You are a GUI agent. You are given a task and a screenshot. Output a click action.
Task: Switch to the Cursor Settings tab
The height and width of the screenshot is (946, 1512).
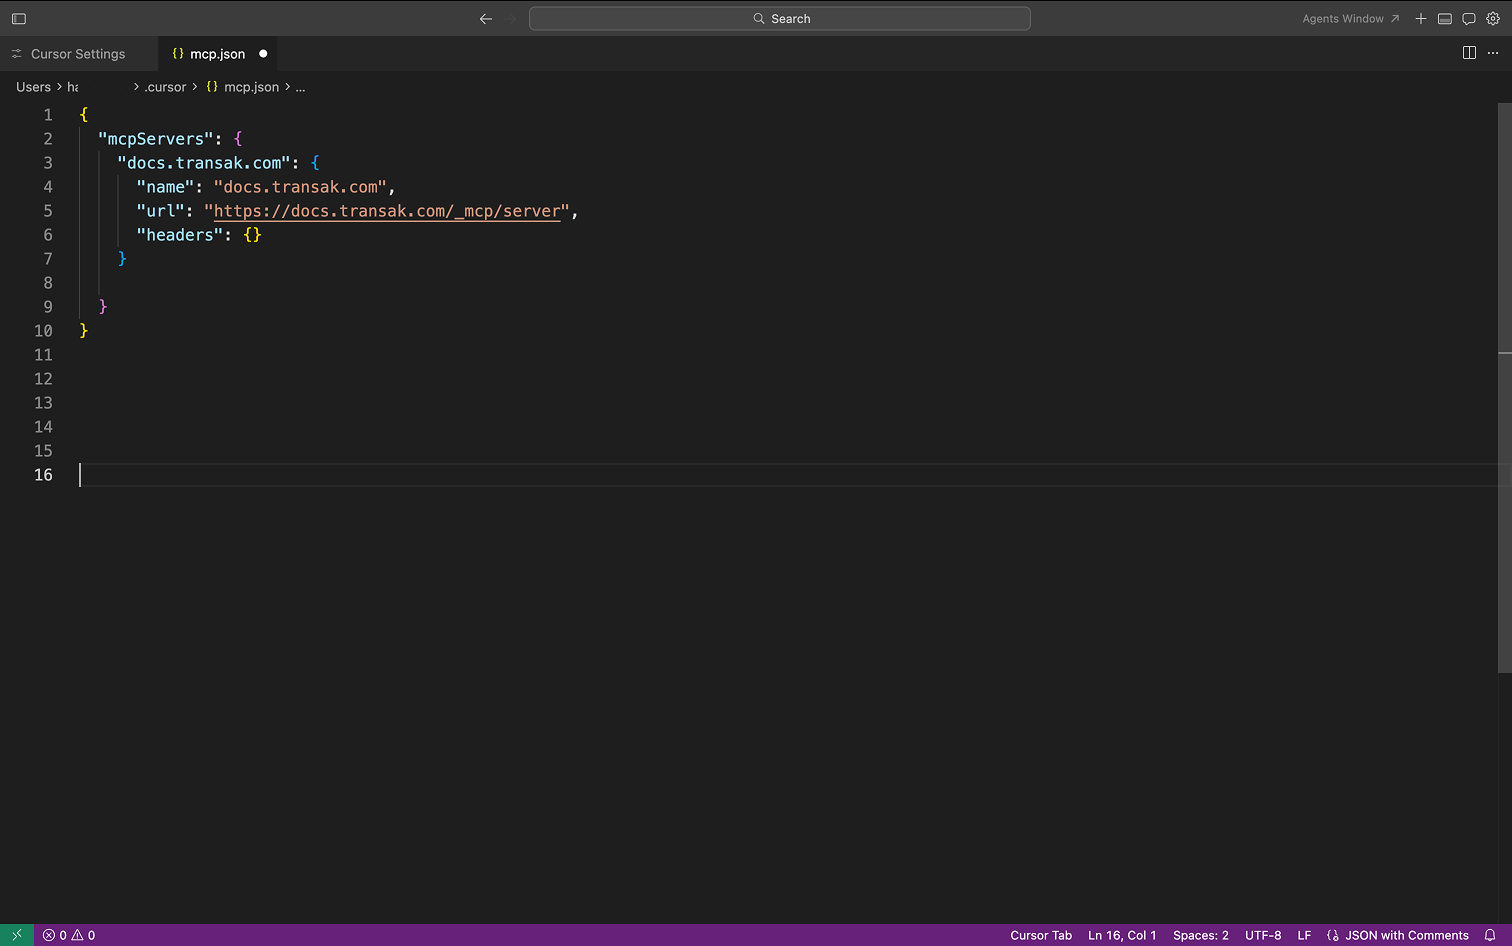tap(78, 54)
